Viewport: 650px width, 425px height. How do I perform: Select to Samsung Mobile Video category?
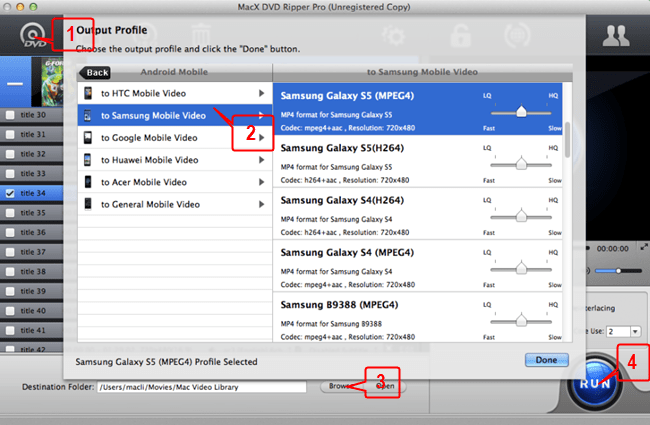(x=175, y=115)
